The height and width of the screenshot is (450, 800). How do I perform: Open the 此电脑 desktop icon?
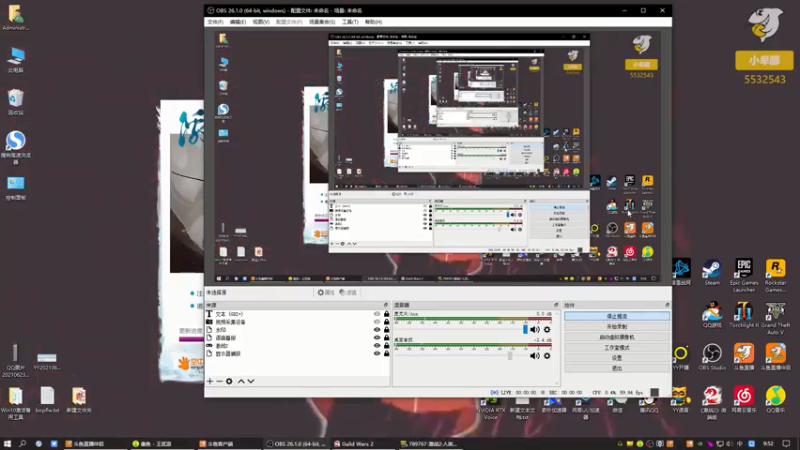(16, 60)
